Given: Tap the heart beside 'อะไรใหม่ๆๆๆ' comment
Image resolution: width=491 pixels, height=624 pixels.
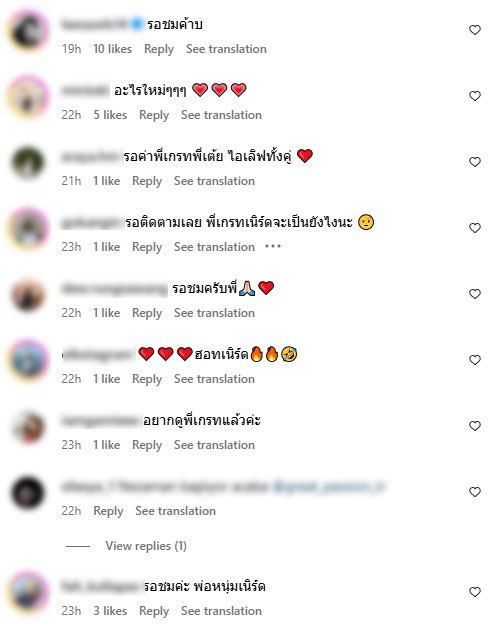Looking at the screenshot, I should (475, 96).
